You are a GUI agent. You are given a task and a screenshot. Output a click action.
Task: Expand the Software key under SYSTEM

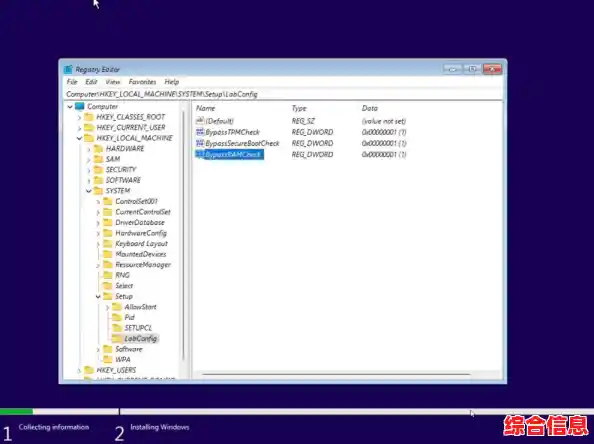pyautogui.click(x=98, y=349)
